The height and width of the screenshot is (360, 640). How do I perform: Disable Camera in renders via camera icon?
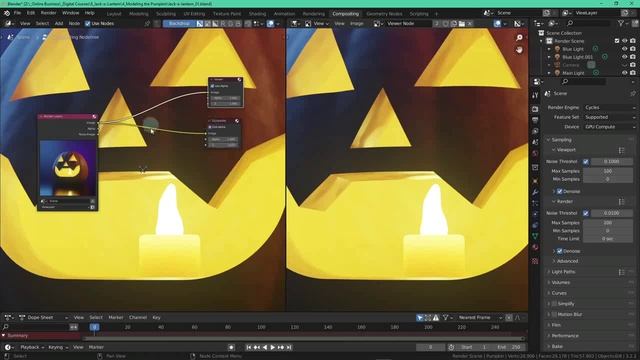(633, 65)
